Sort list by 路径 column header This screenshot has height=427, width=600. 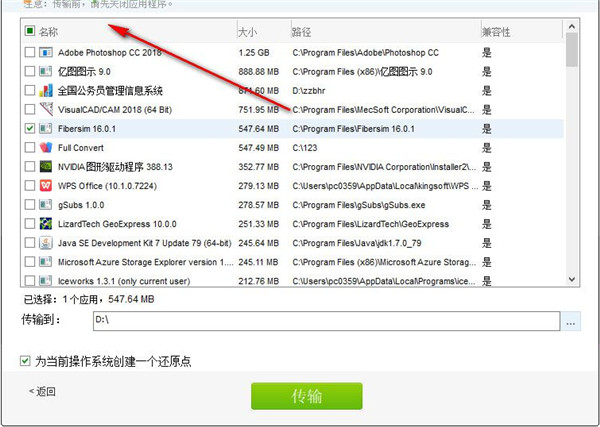[301, 32]
